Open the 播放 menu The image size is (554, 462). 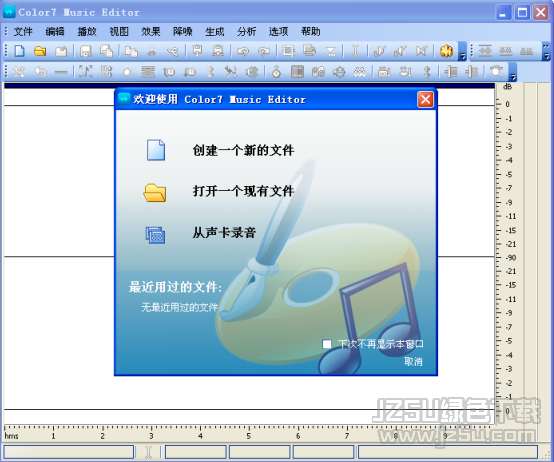point(87,31)
